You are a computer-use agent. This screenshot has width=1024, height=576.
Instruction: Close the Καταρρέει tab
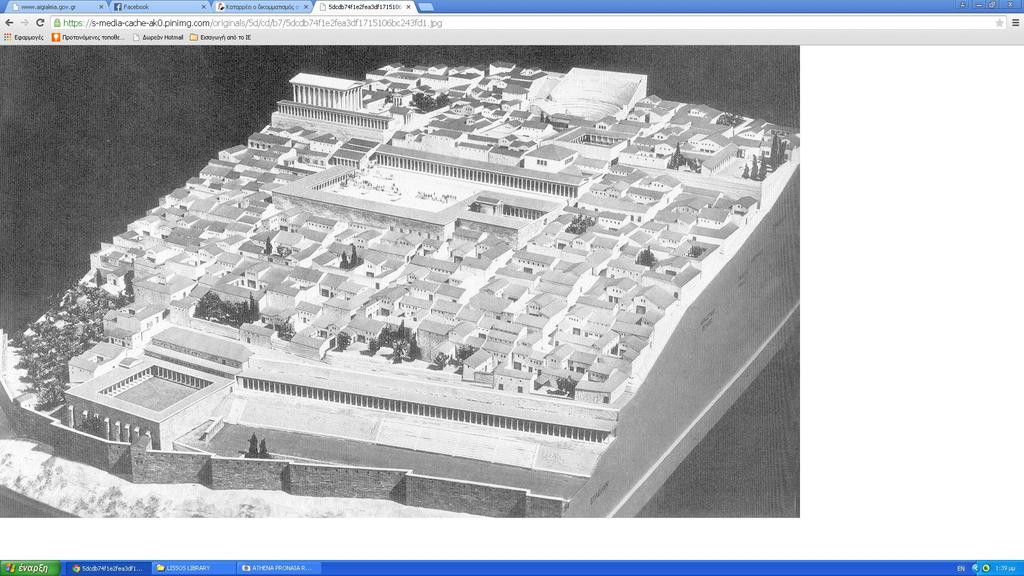point(306,7)
